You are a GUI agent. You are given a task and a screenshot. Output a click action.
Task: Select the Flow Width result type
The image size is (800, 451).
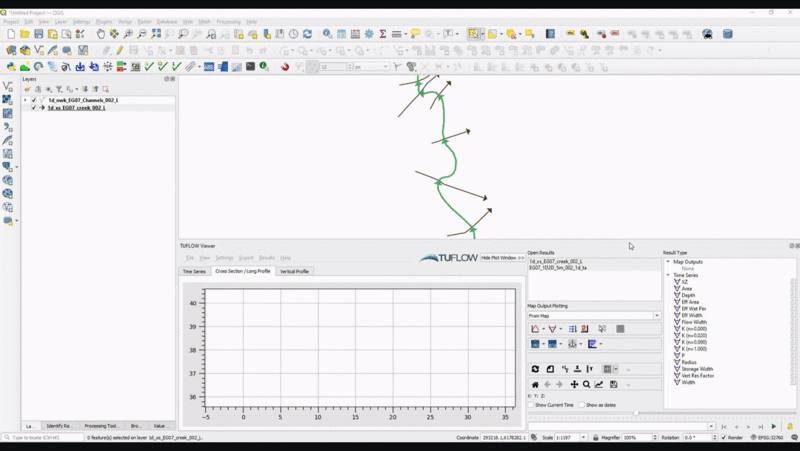[694, 322]
